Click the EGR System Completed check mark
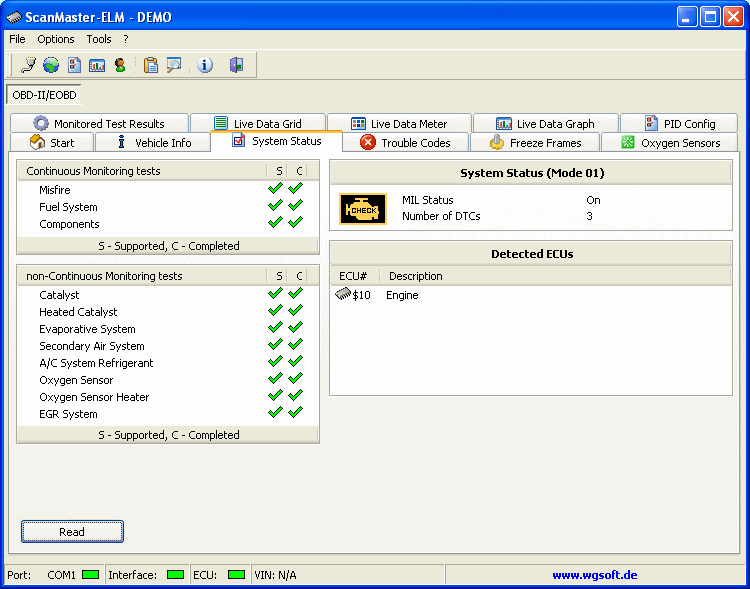This screenshot has width=750, height=589. (x=296, y=412)
